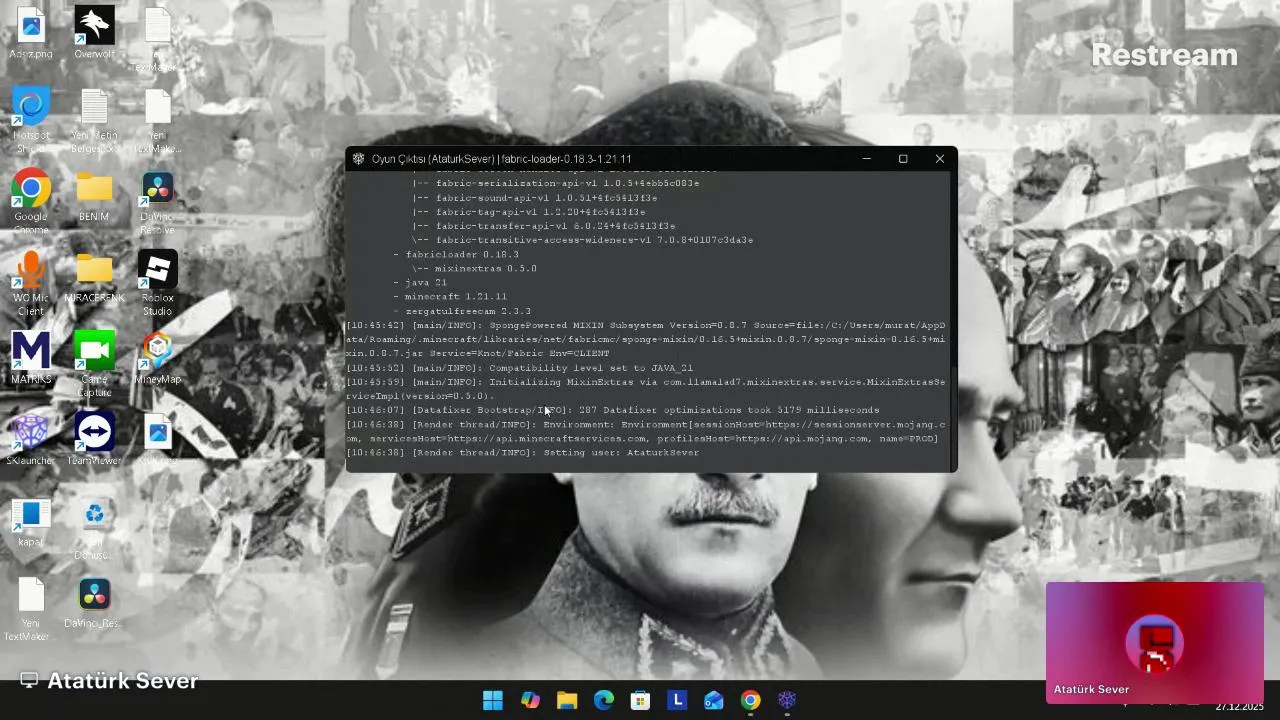
Task: Click the taskbar date 27.12.2025
Action: pyautogui.click(x=1240, y=707)
